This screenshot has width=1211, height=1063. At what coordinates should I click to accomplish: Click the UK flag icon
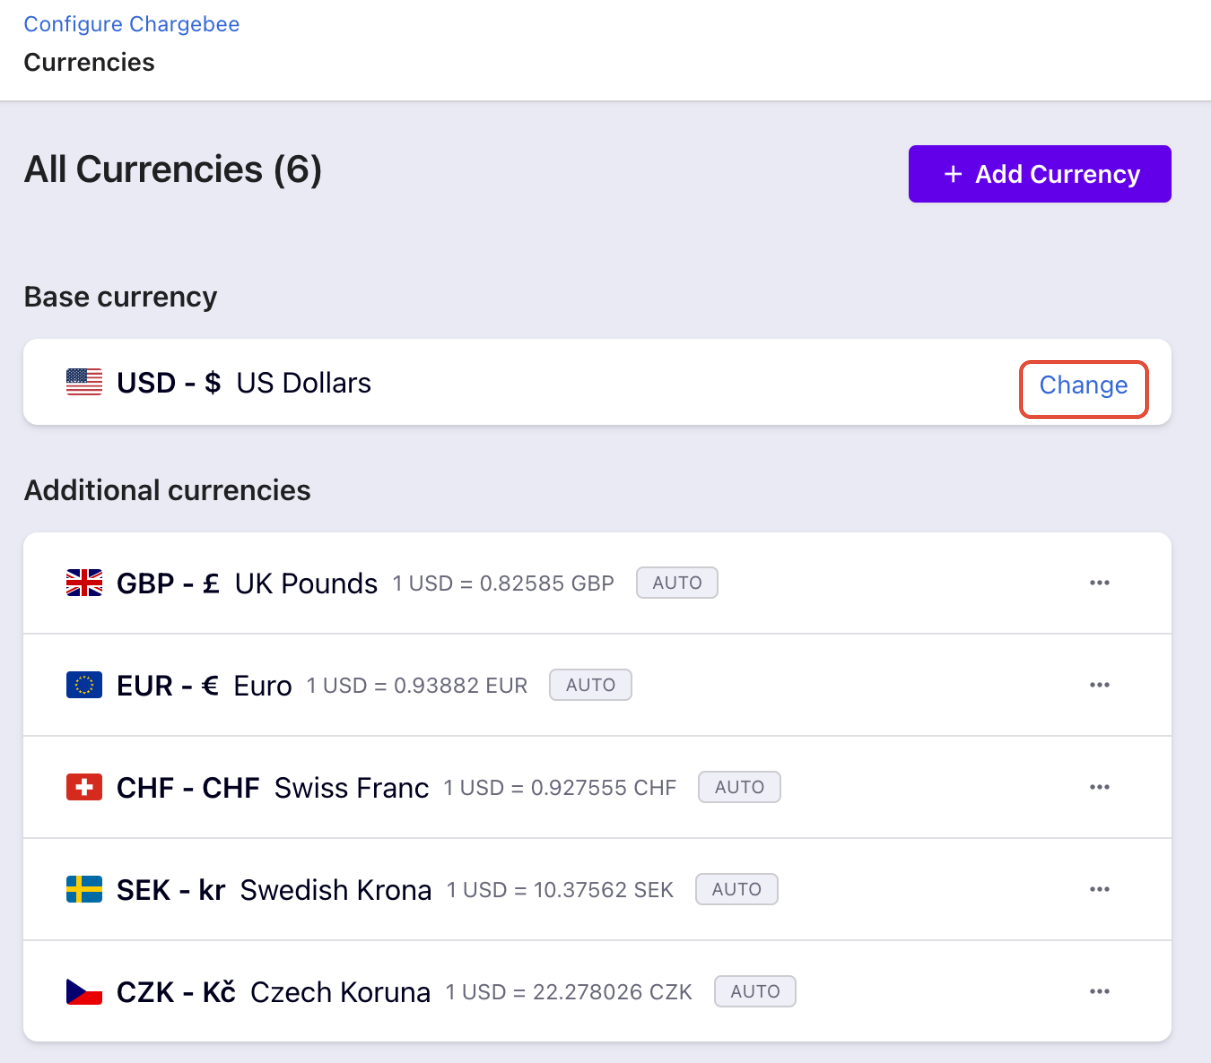pyautogui.click(x=84, y=582)
